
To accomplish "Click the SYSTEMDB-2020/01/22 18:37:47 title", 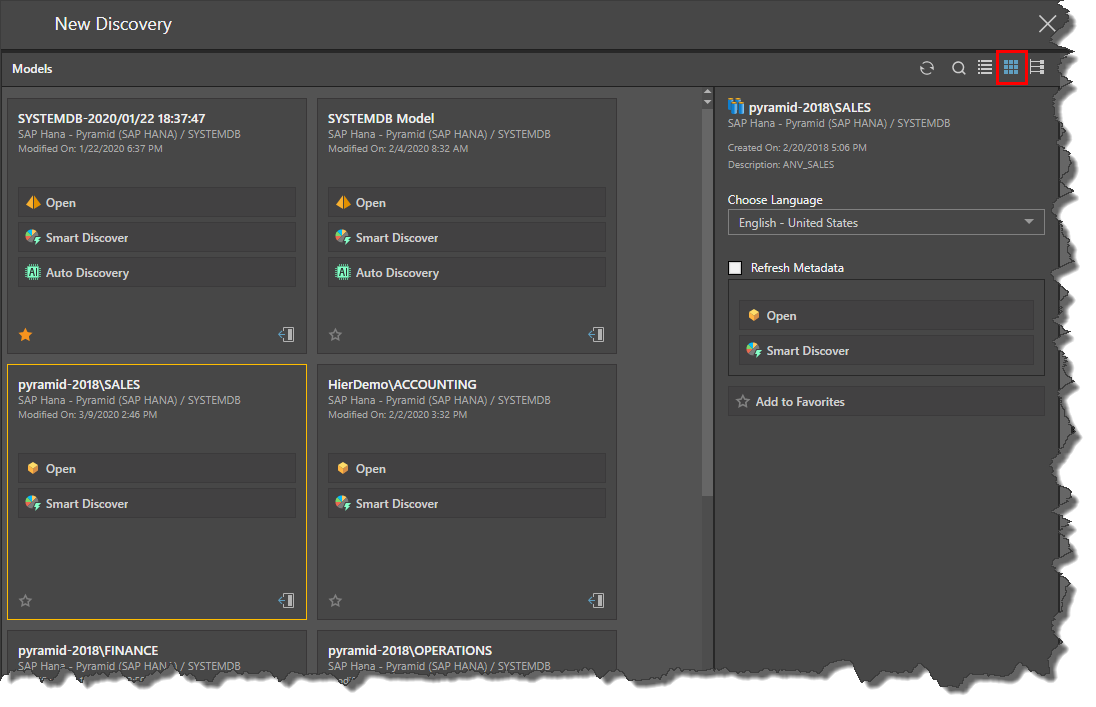I will click(x=111, y=118).
